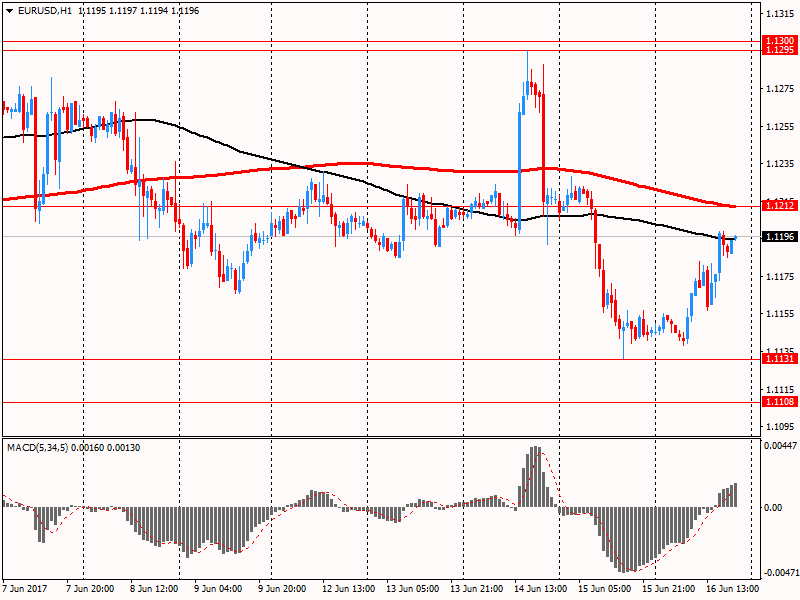This screenshot has height=600, width=800.
Task: Click the 1.1095 price scale value
Action: (x=781, y=427)
